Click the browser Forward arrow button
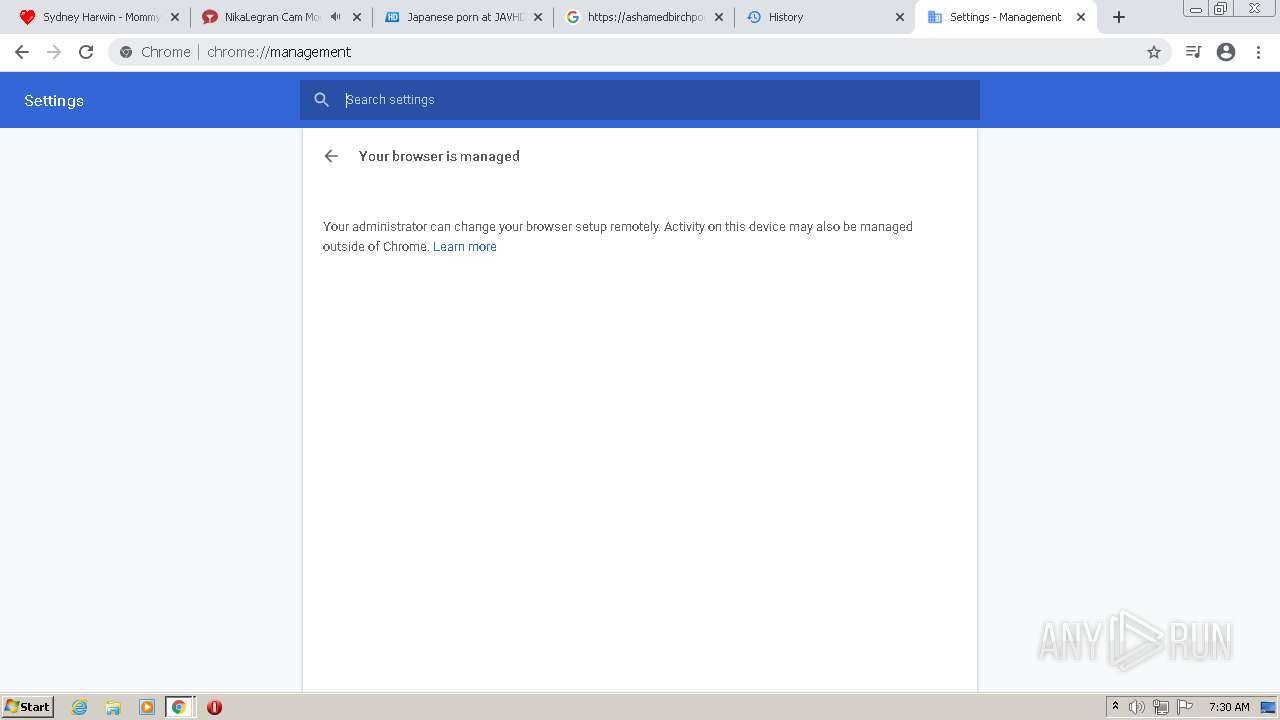The image size is (1280, 720). 54,52
